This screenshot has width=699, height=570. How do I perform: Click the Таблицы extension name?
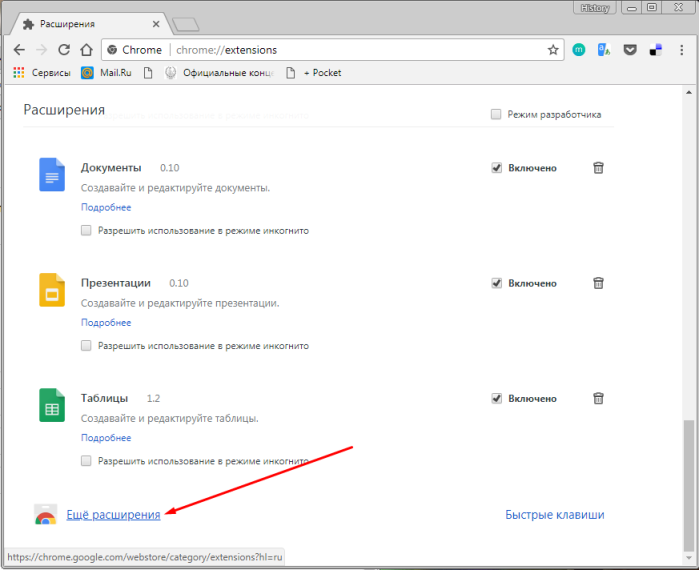[104, 398]
